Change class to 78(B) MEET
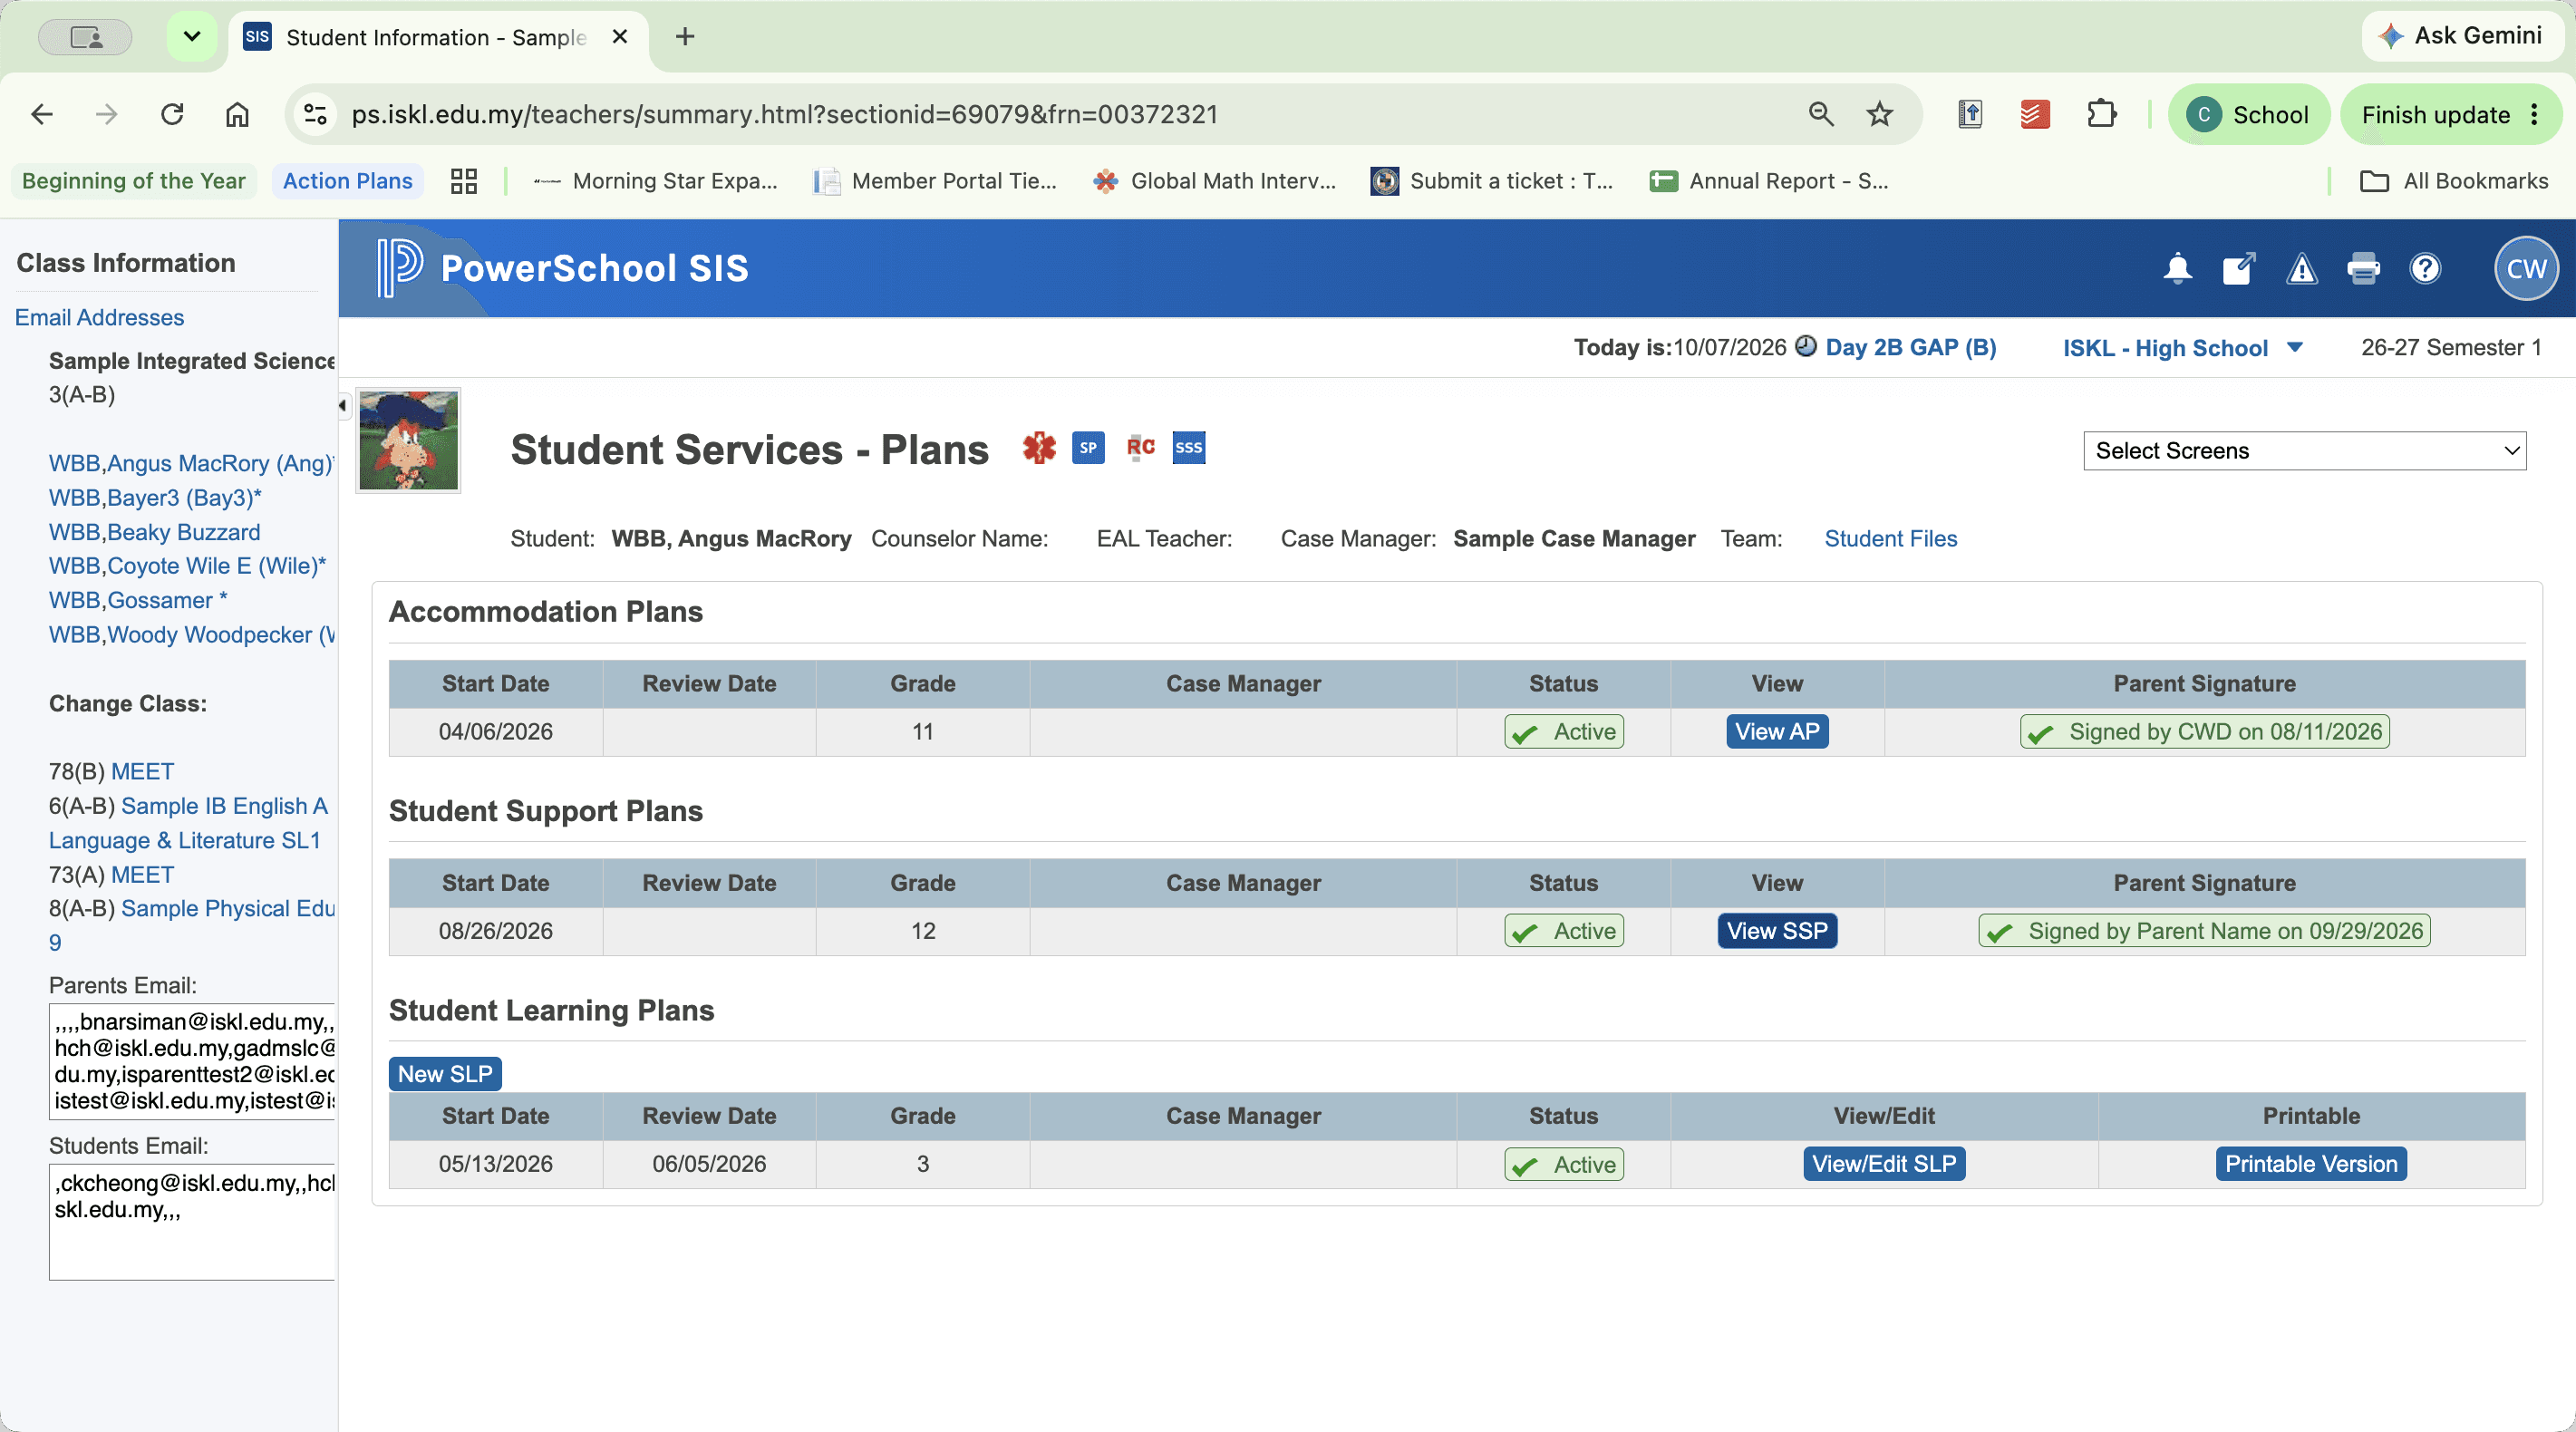The width and height of the screenshot is (2576, 1432). coord(142,771)
